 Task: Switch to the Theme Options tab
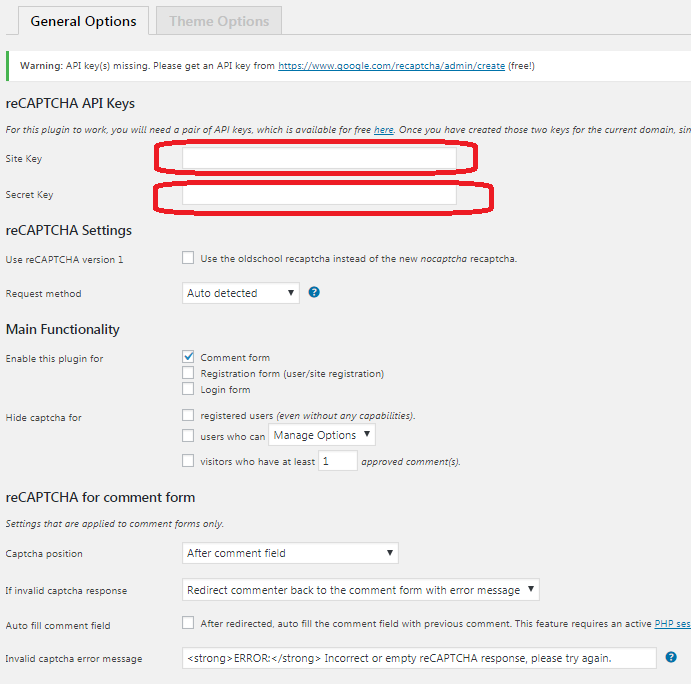pyautogui.click(x=219, y=21)
